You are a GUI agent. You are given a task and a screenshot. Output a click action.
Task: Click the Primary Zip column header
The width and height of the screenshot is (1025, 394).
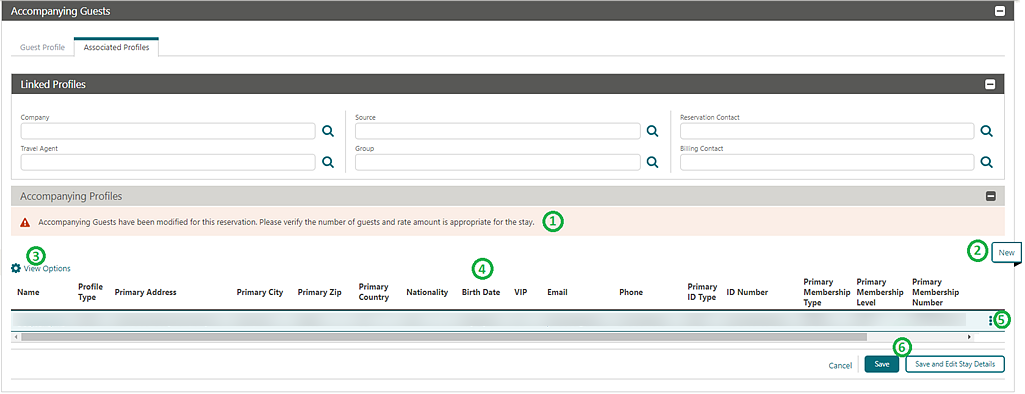[320, 292]
